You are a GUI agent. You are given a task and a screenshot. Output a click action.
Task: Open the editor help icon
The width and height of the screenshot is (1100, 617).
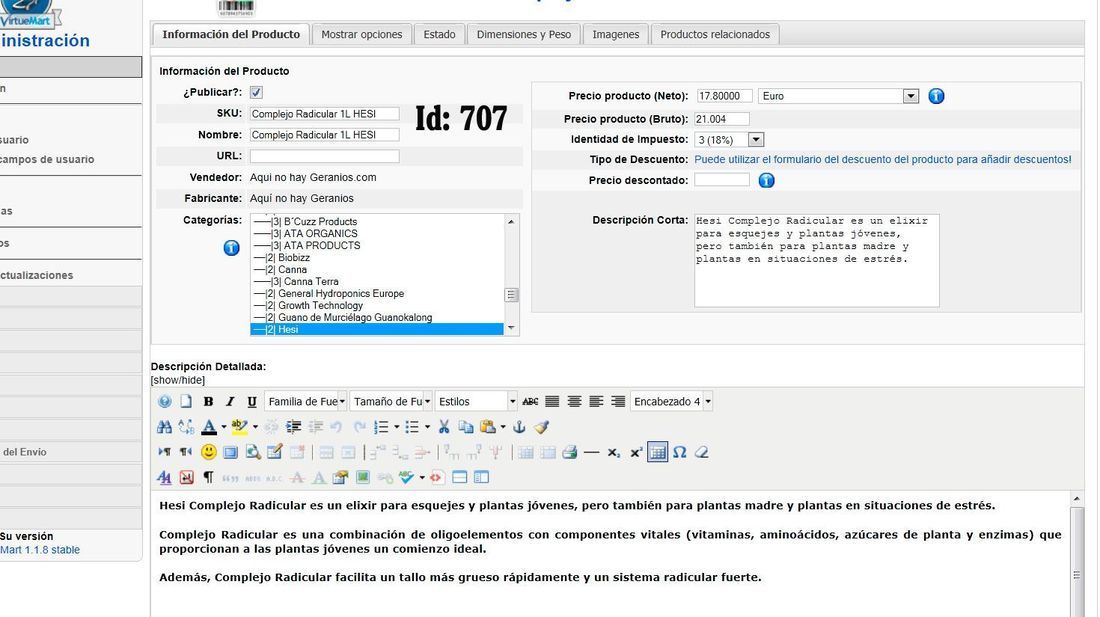[164, 402]
